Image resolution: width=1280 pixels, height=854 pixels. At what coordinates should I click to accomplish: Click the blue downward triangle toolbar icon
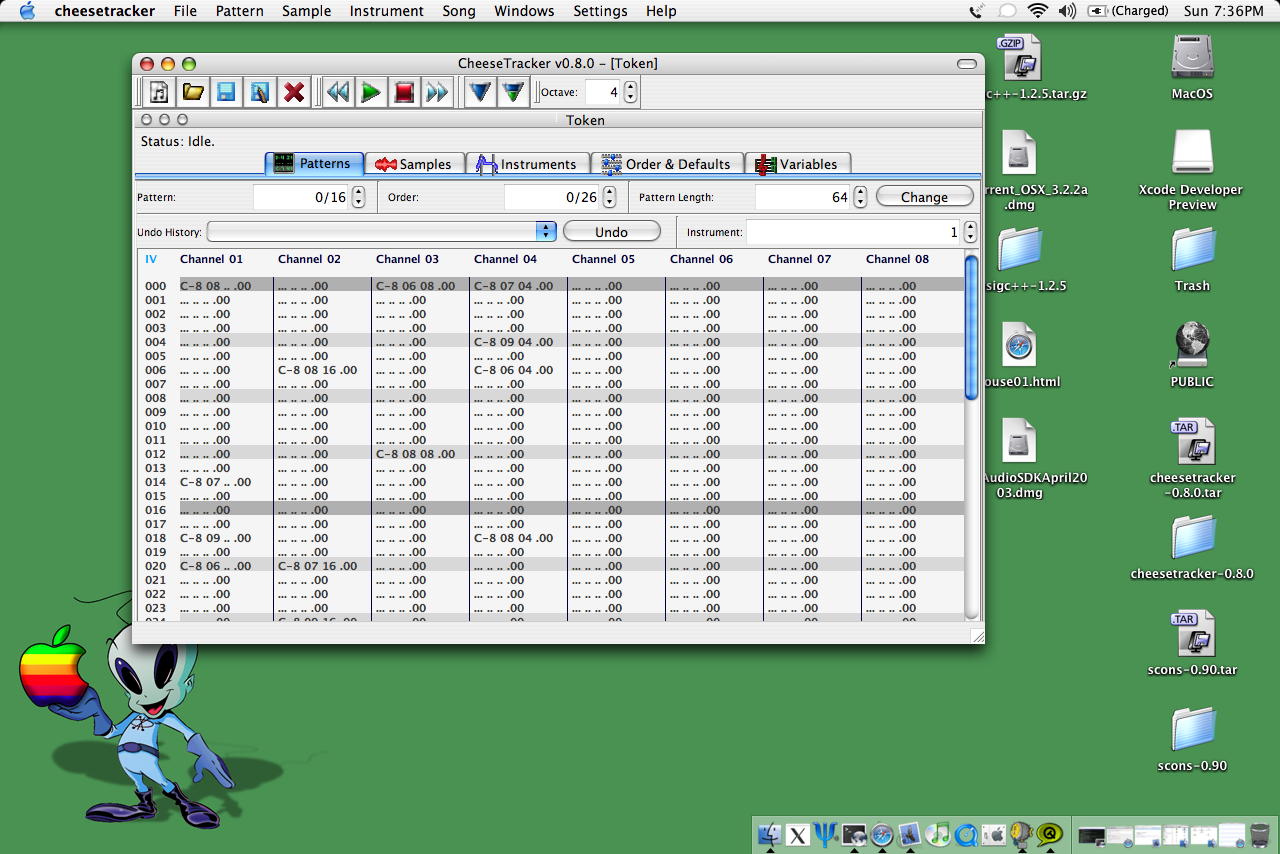481,92
